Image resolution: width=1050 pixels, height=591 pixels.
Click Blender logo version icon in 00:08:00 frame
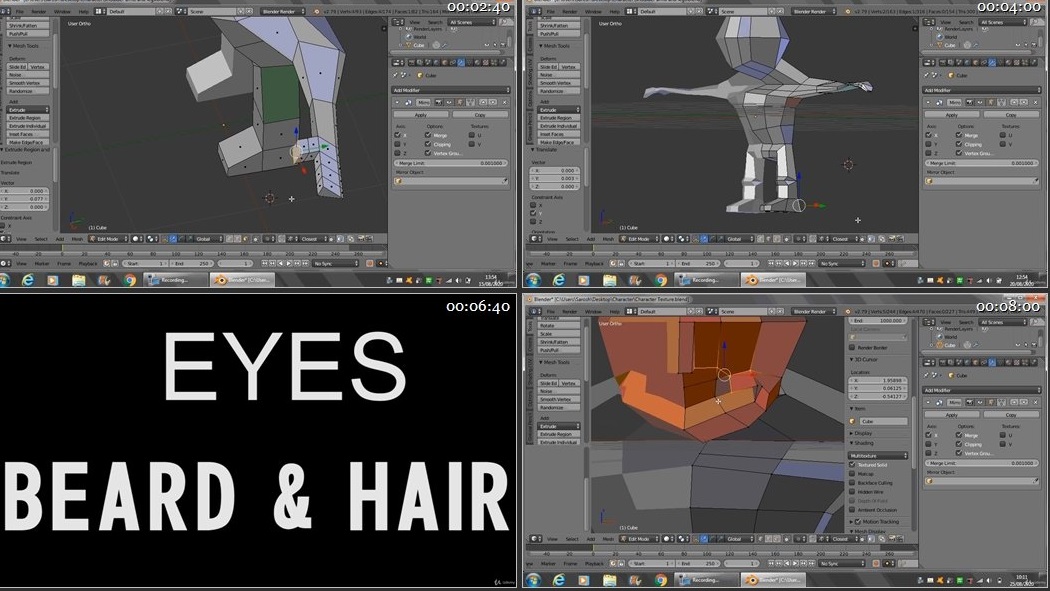point(849,311)
